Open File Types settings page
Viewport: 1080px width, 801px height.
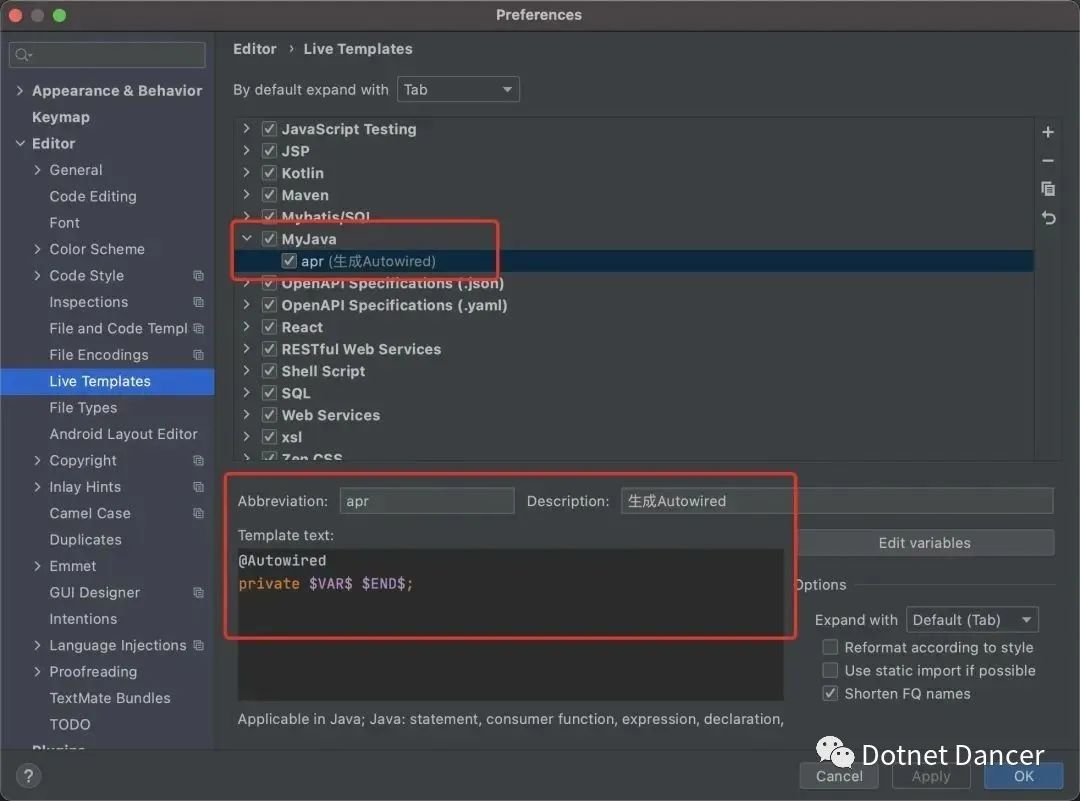[x=83, y=408]
